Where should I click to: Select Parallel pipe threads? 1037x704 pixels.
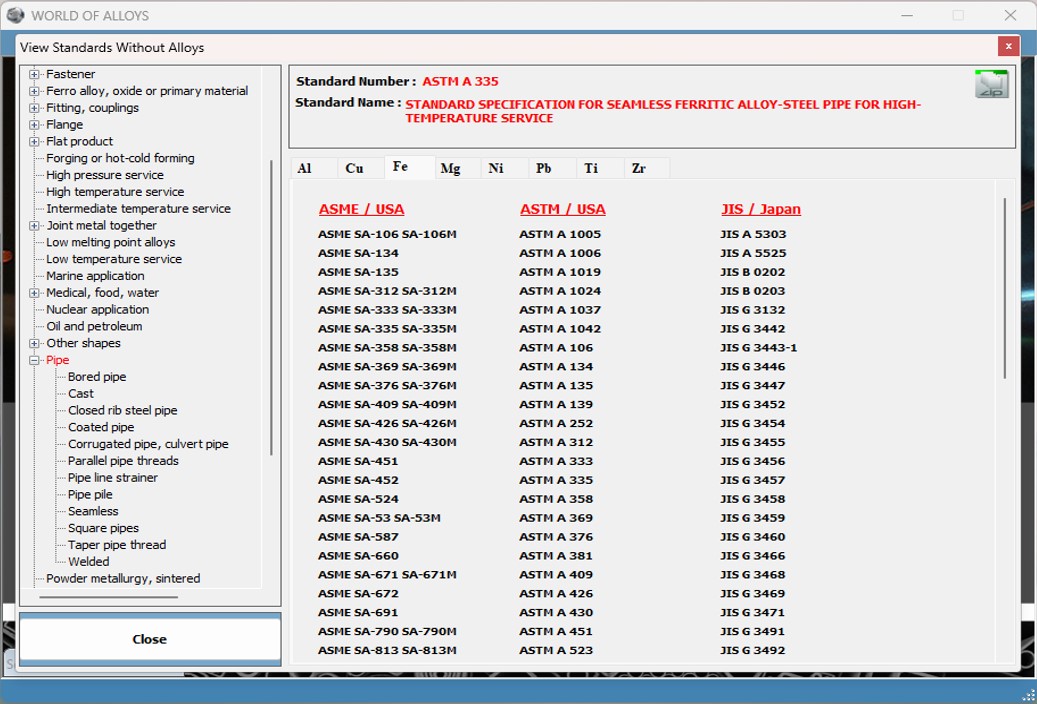[123, 461]
